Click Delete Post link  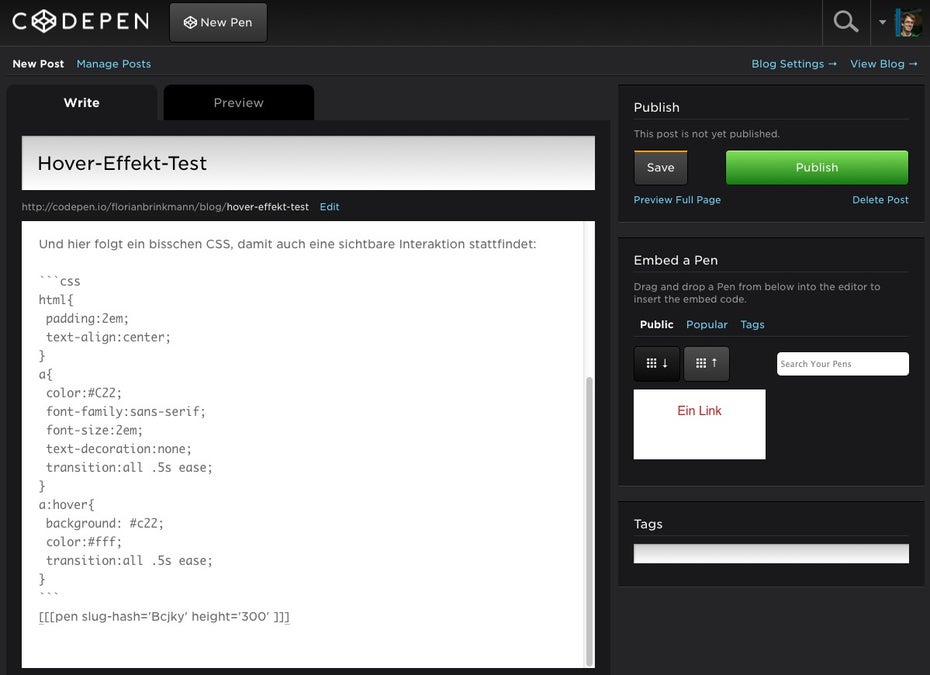(880, 200)
